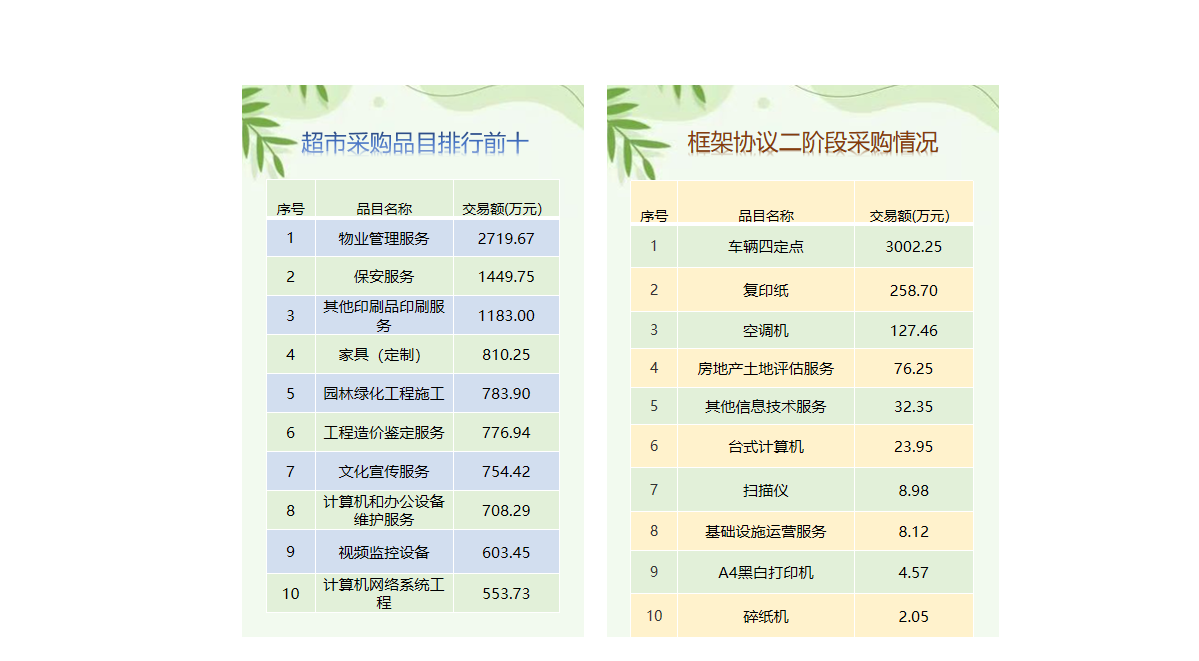Click the 房地产土地评估服务 cell
The height and width of the screenshot is (661, 1199).
(x=765, y=369)
